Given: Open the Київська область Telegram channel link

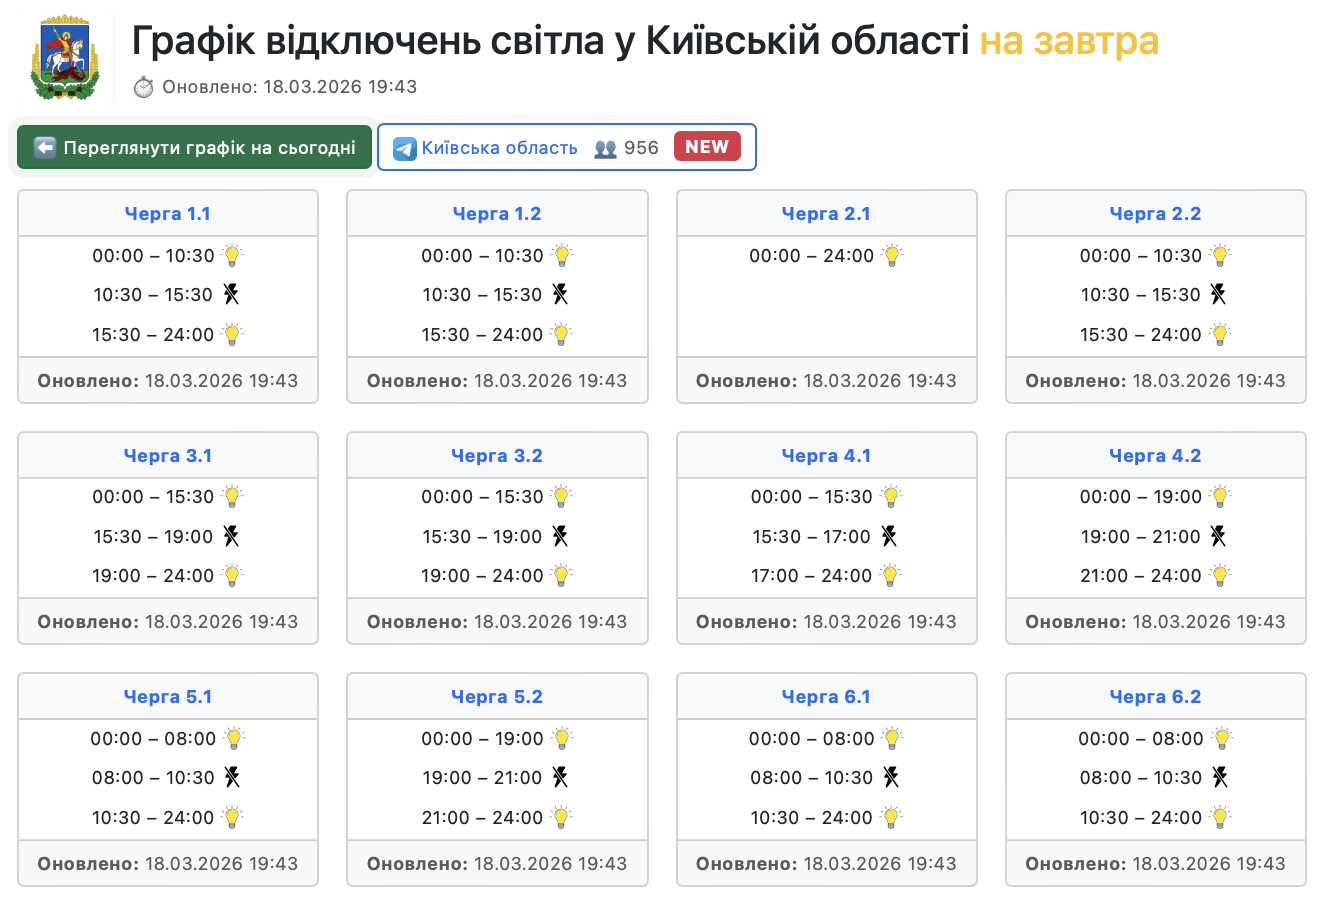Looking at the screenshot, I should click(x=499, y=148).
